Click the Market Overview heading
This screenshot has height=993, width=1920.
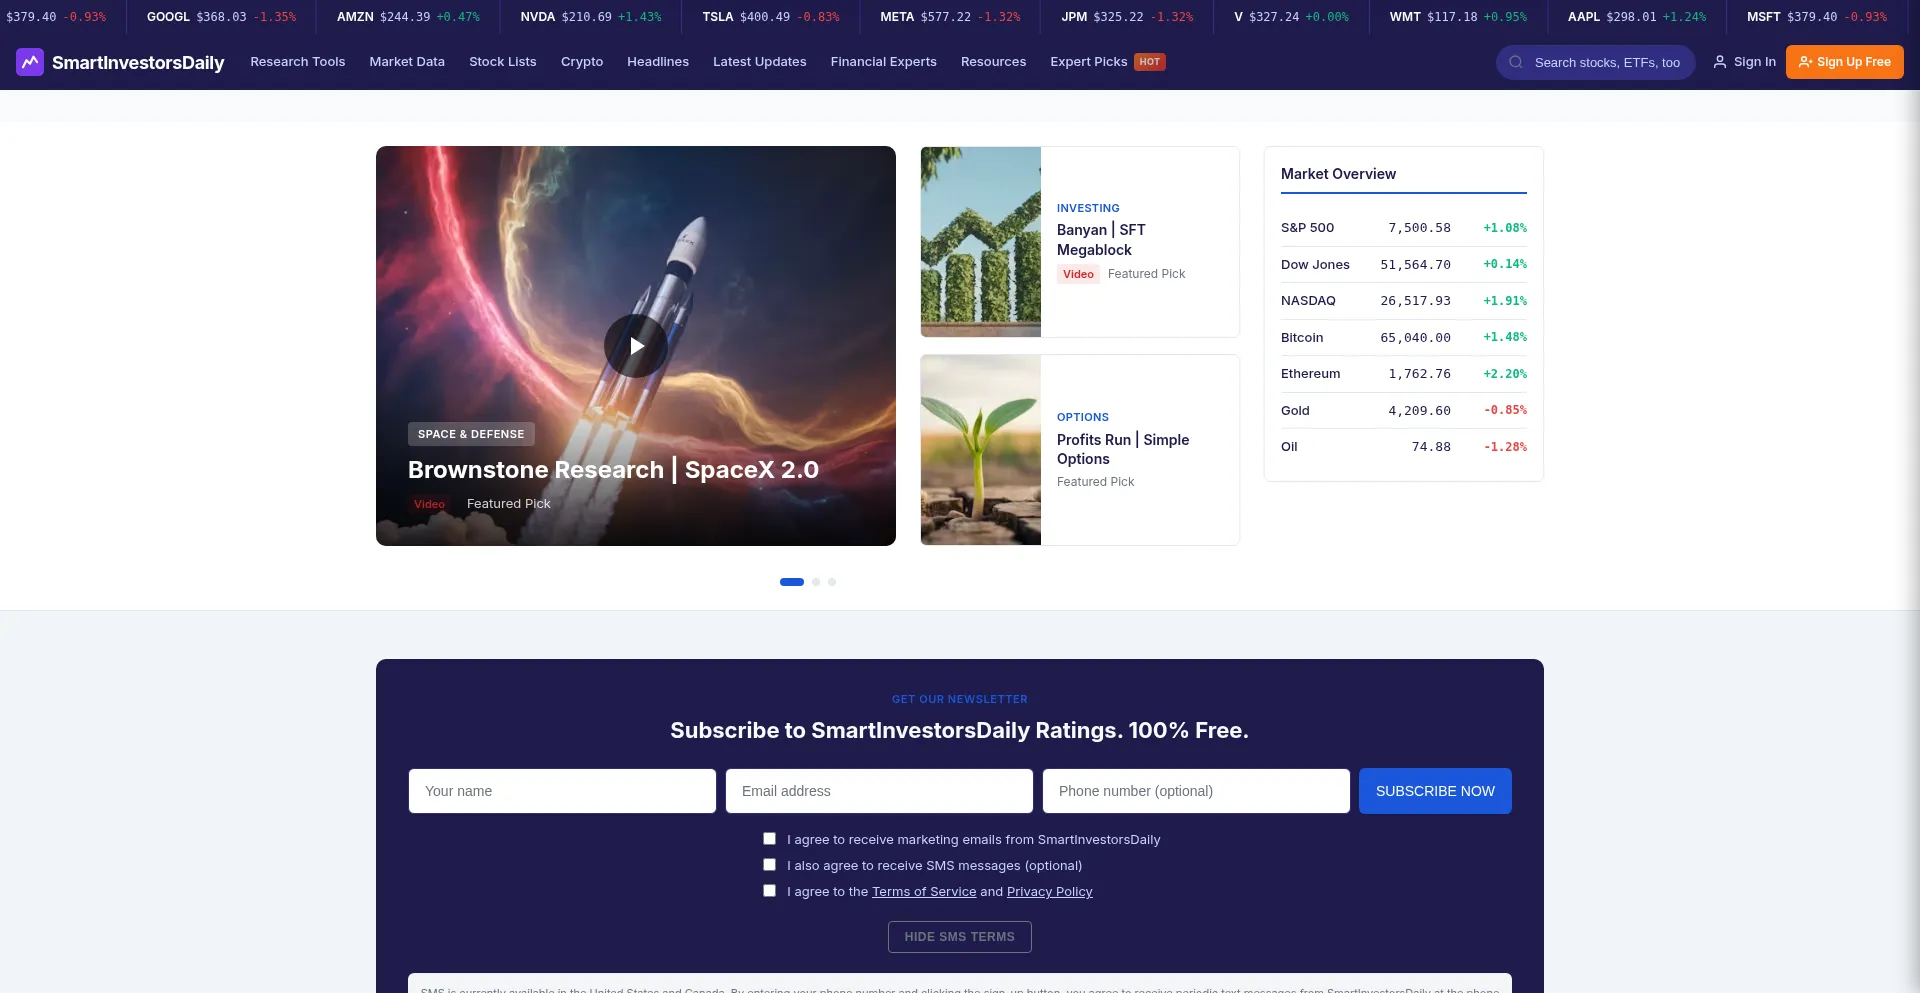pos(1338,174)
